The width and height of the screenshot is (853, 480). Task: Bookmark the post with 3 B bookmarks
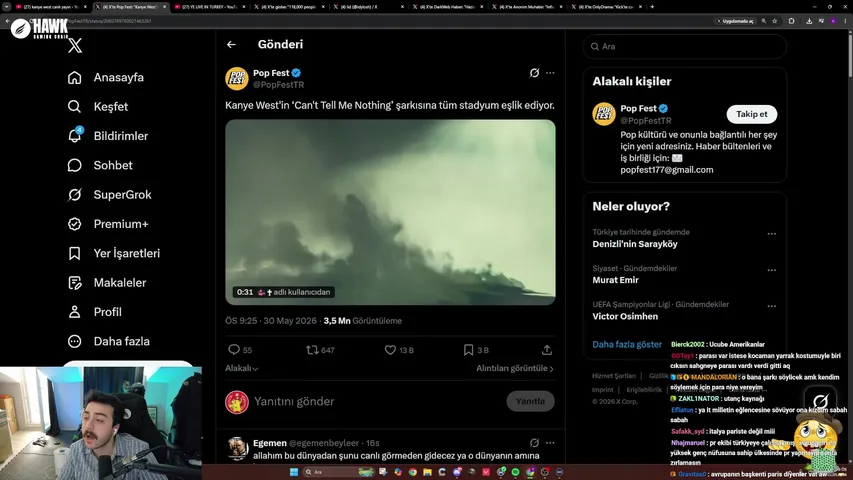click(x=476, y=350)
